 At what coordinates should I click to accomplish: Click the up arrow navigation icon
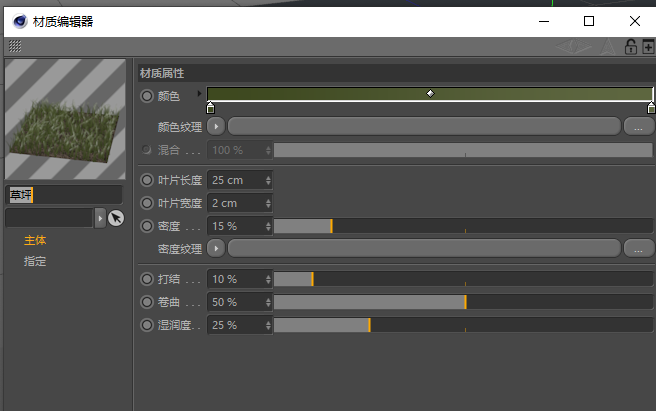[607, 46]
